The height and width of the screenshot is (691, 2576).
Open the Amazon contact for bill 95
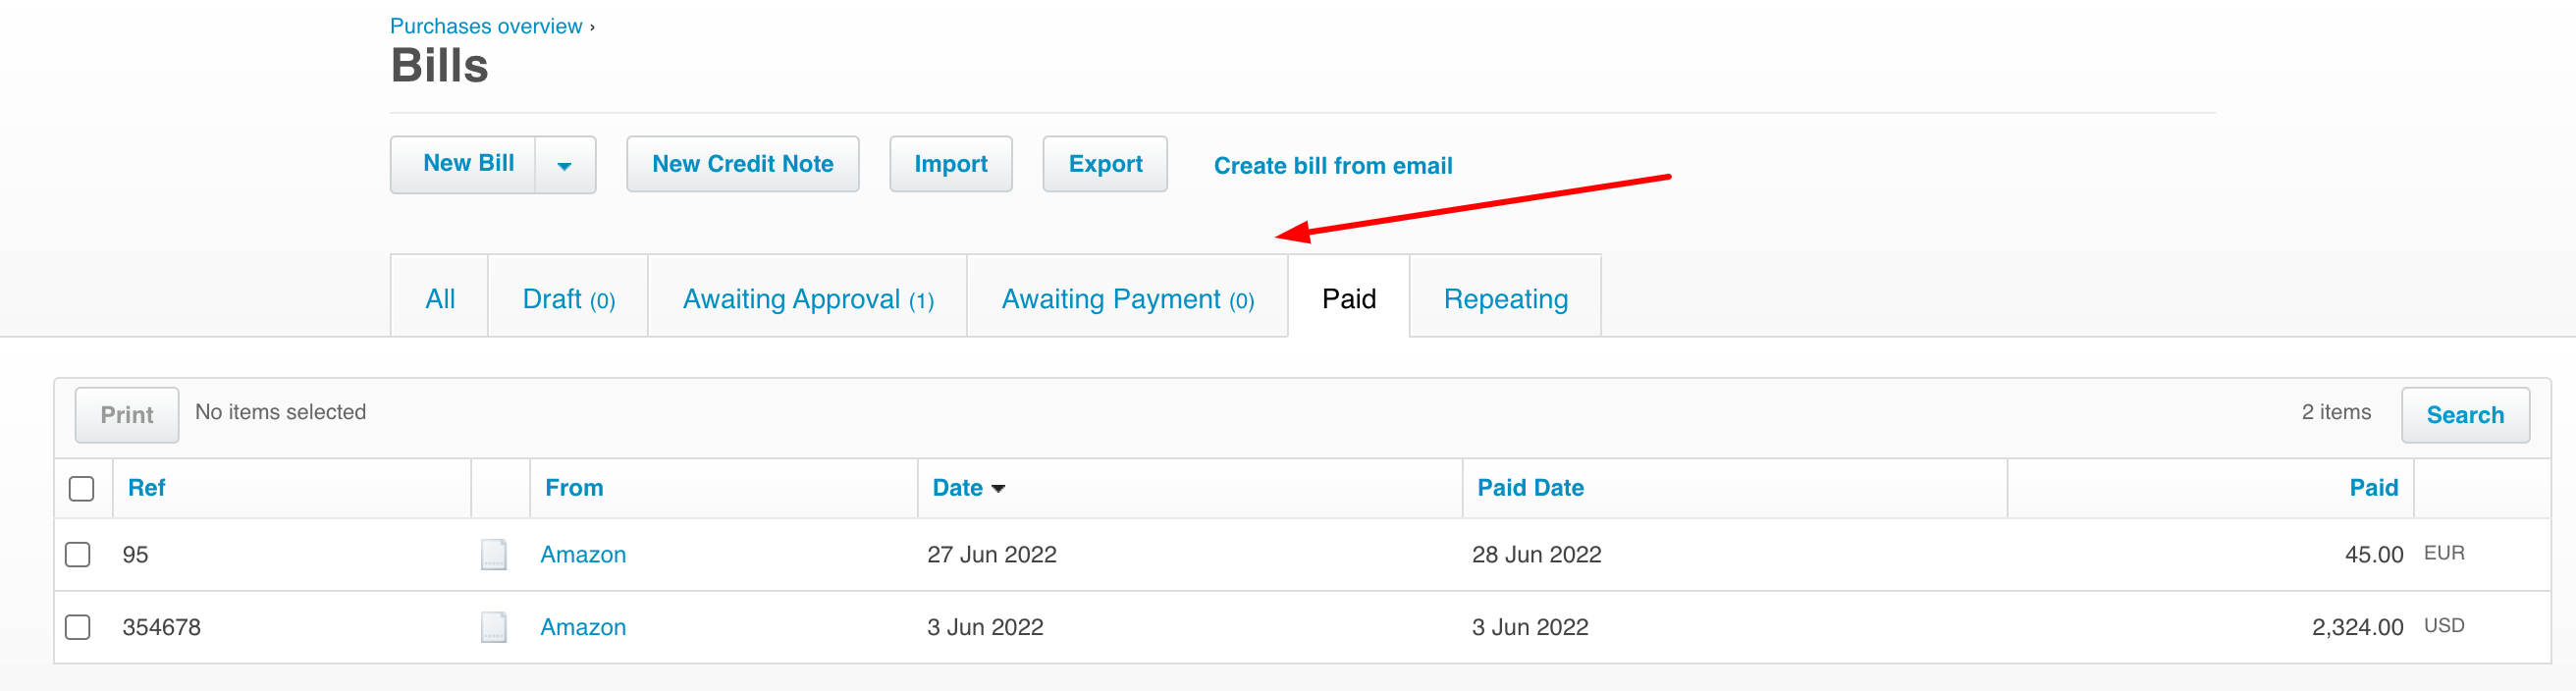[583, 554]
